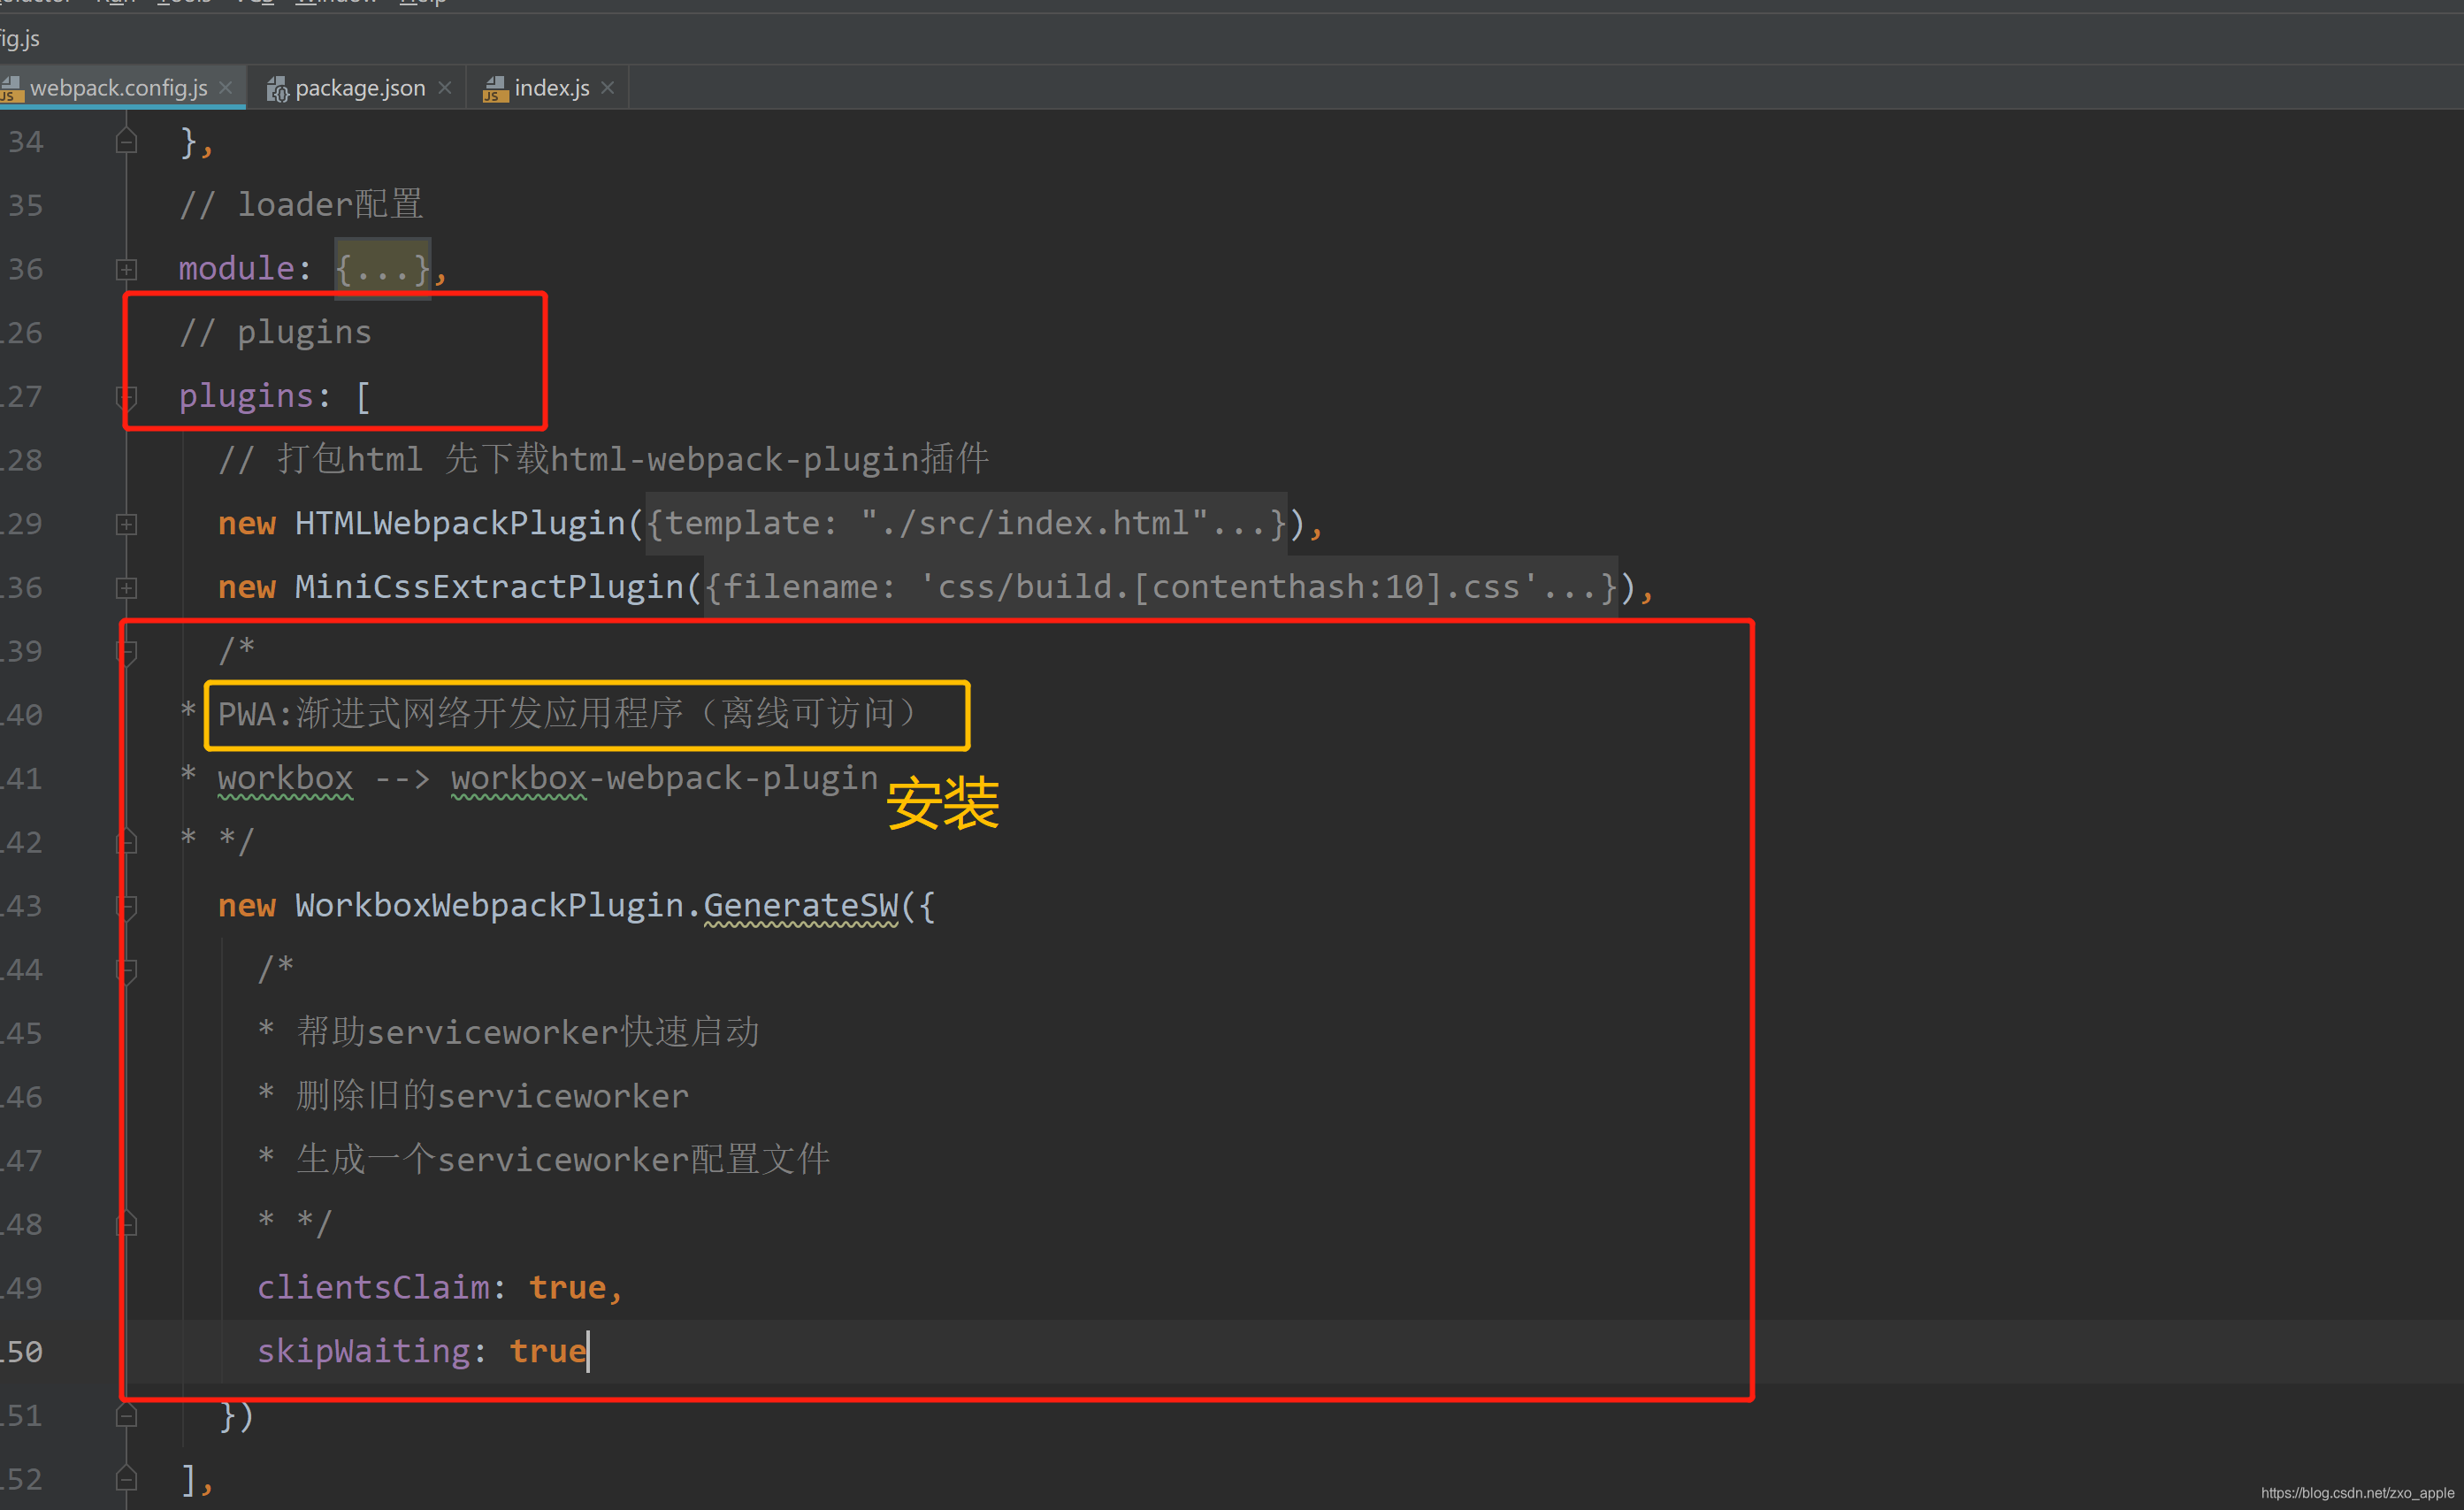Click the 'true' value after skipWaiting

[x=548, y=1352]
